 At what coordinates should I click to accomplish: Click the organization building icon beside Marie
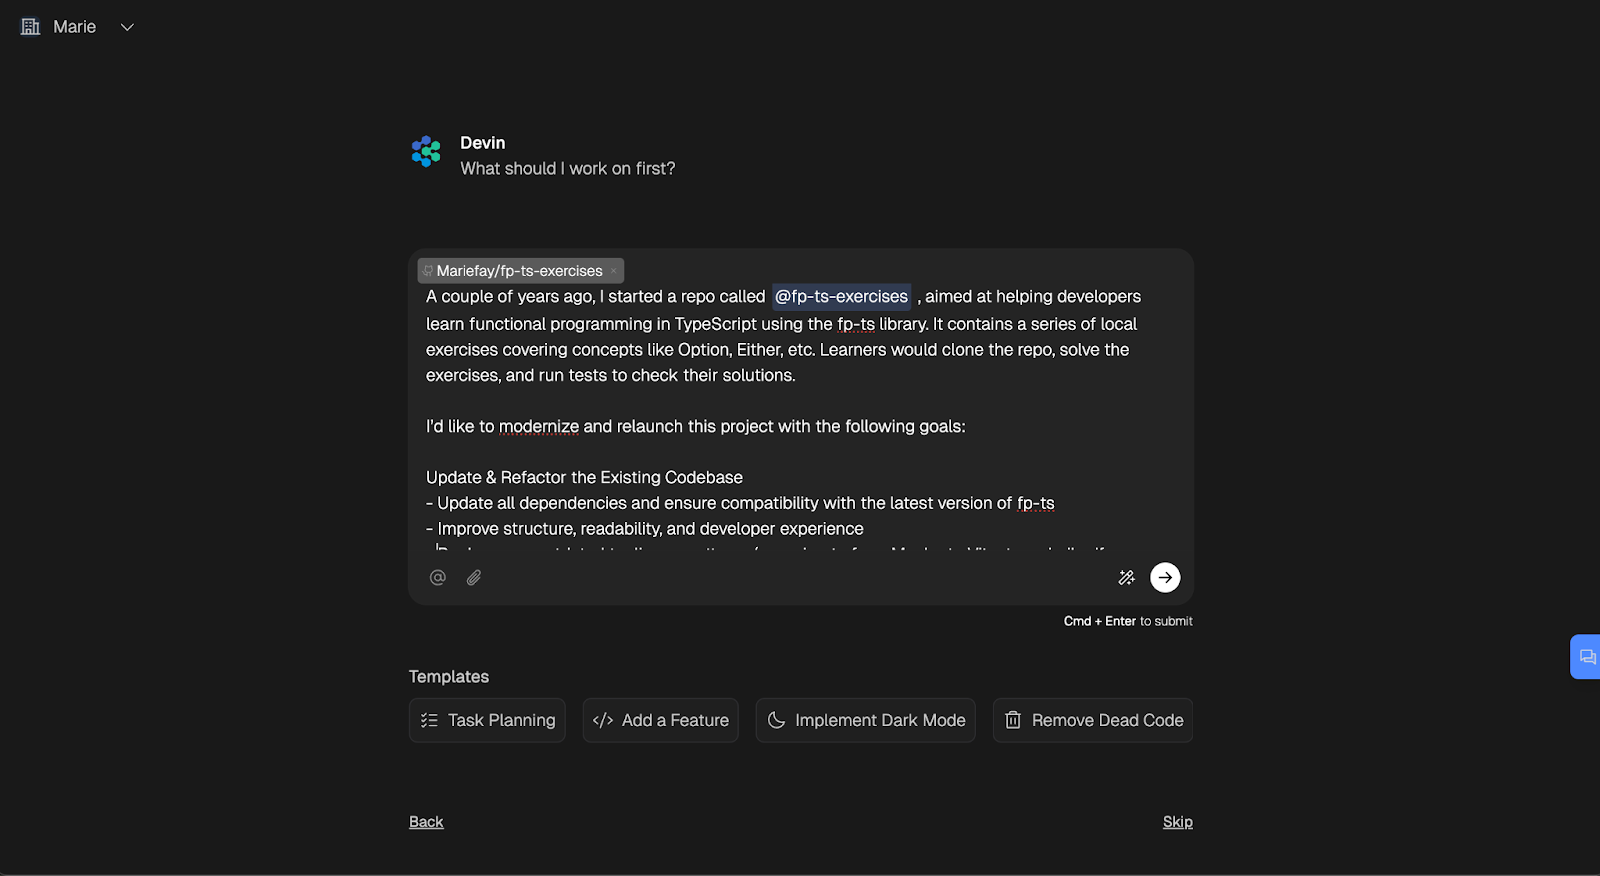[x=30, y=27]
